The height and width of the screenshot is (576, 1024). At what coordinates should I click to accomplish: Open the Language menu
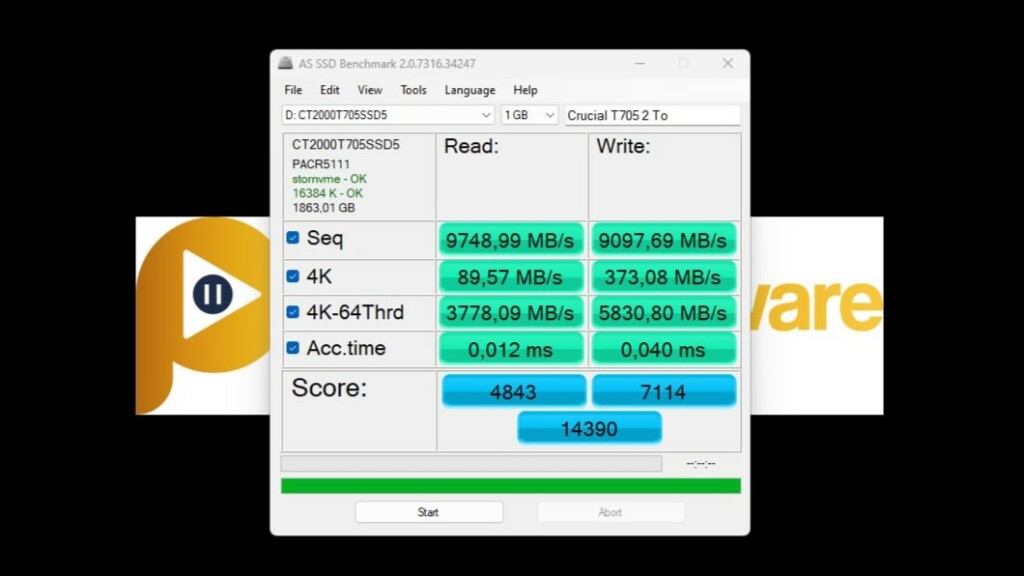470,90
